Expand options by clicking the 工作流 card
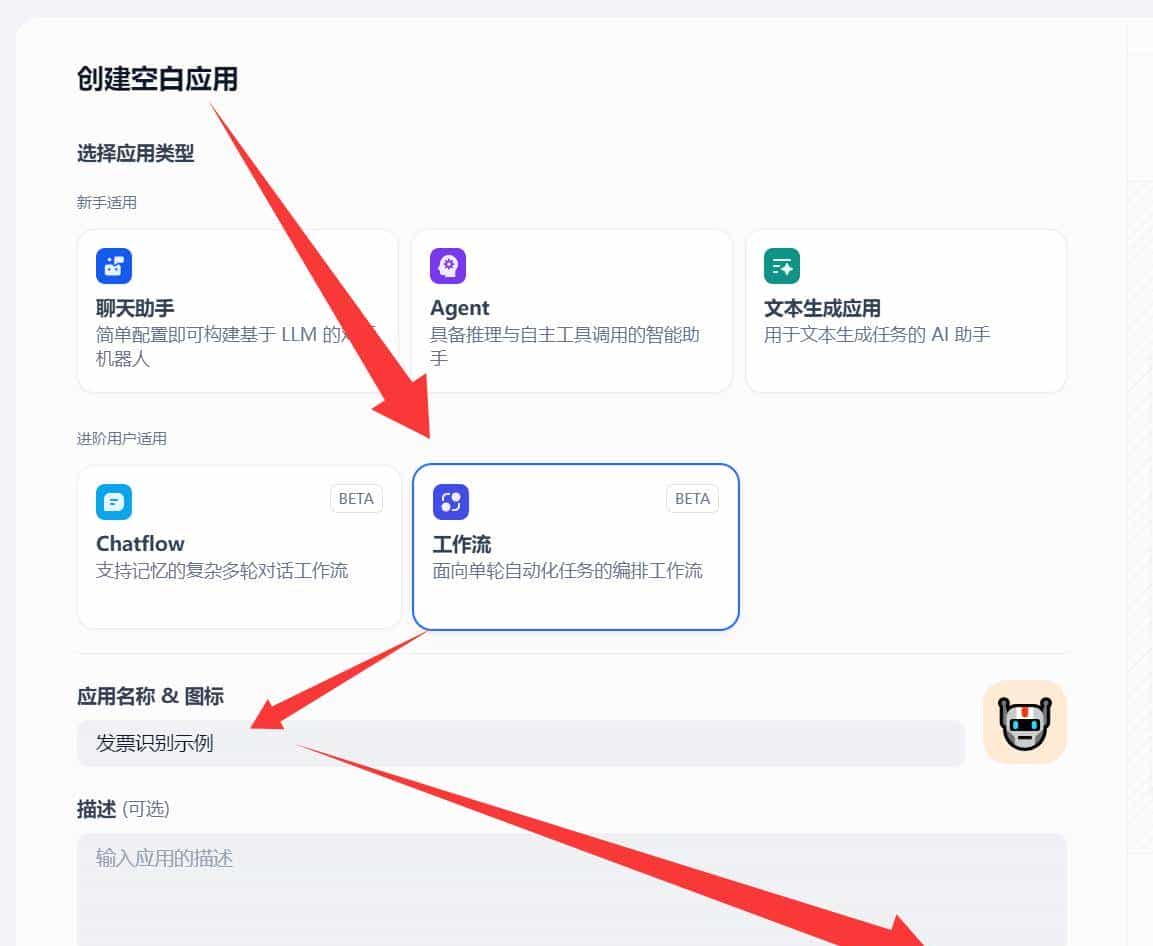The width and height of the screenshot is (1153, 946). [x=575, y=546]
